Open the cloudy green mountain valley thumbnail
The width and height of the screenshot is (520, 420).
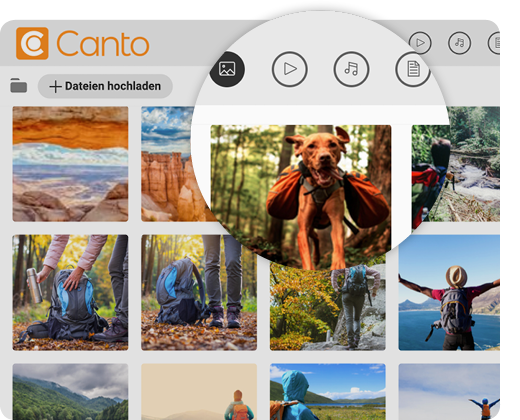(x=70, y=392)
